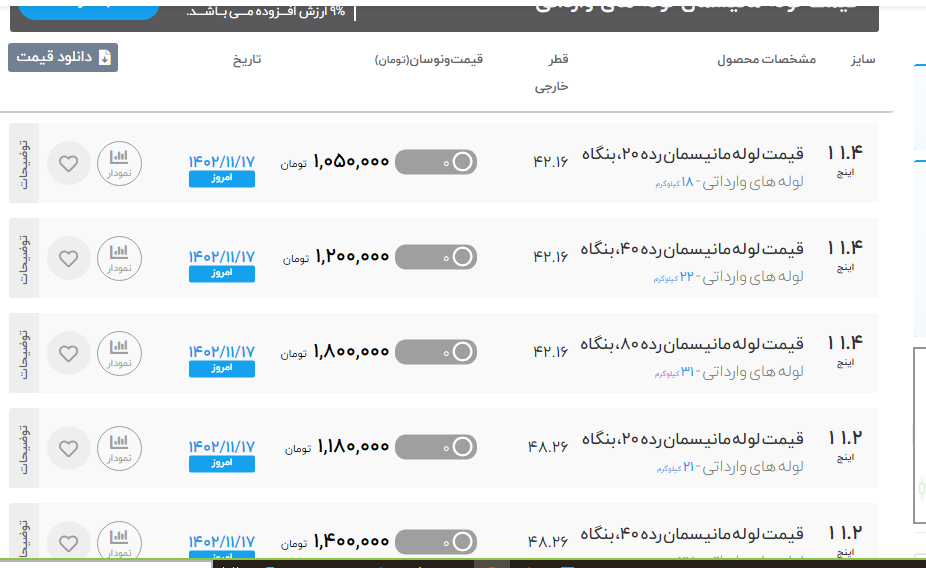Screen dimensions: 926x568
Task: Click the chart icon for 1,050,000 toman row
Action: [x=119, y=163]
